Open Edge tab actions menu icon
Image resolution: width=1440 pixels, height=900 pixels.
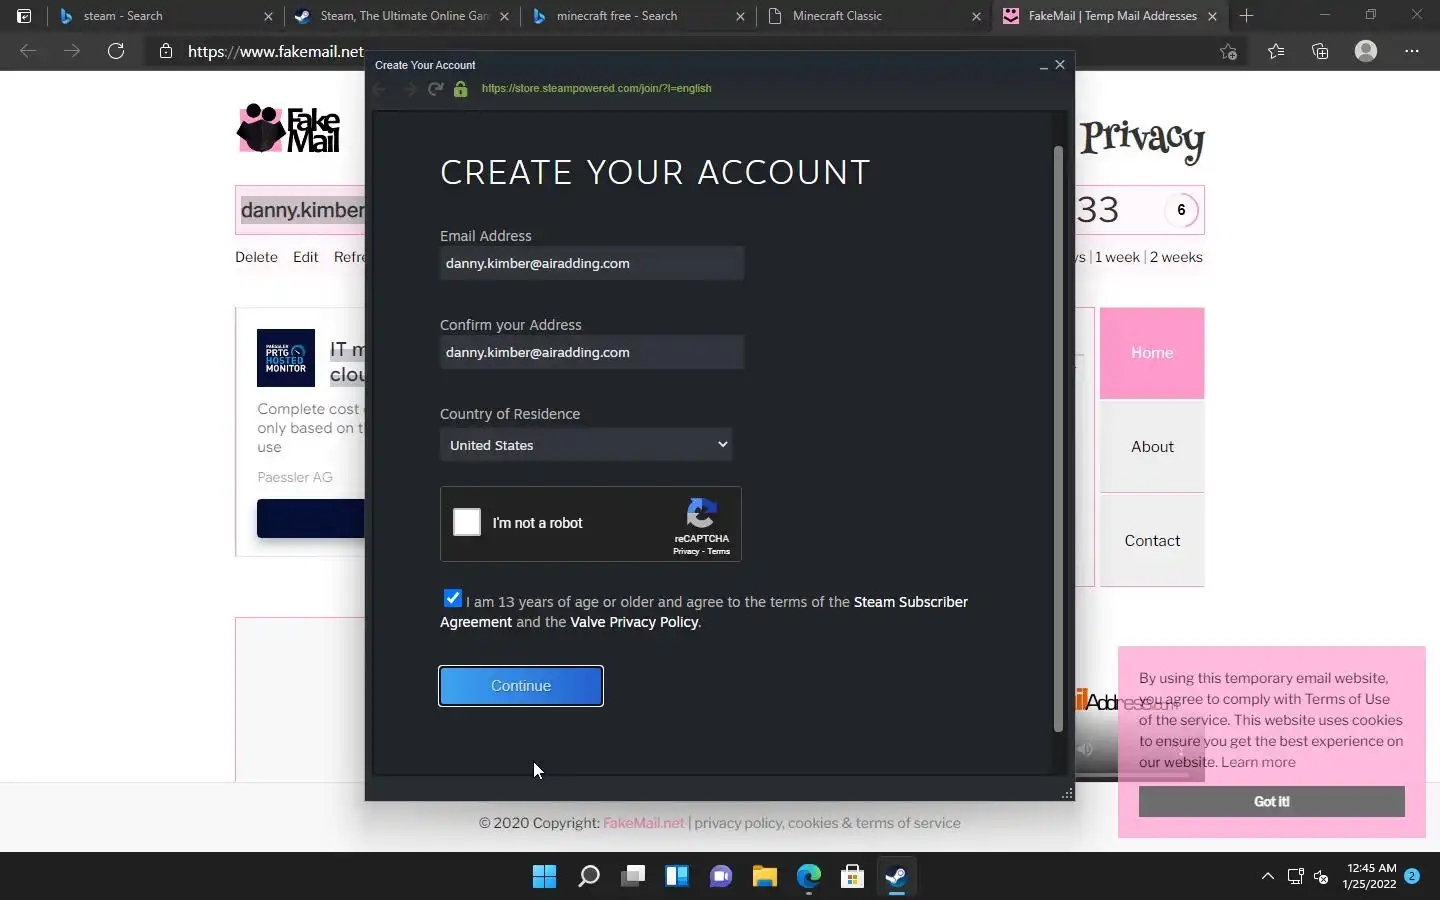tap(24, 16)
